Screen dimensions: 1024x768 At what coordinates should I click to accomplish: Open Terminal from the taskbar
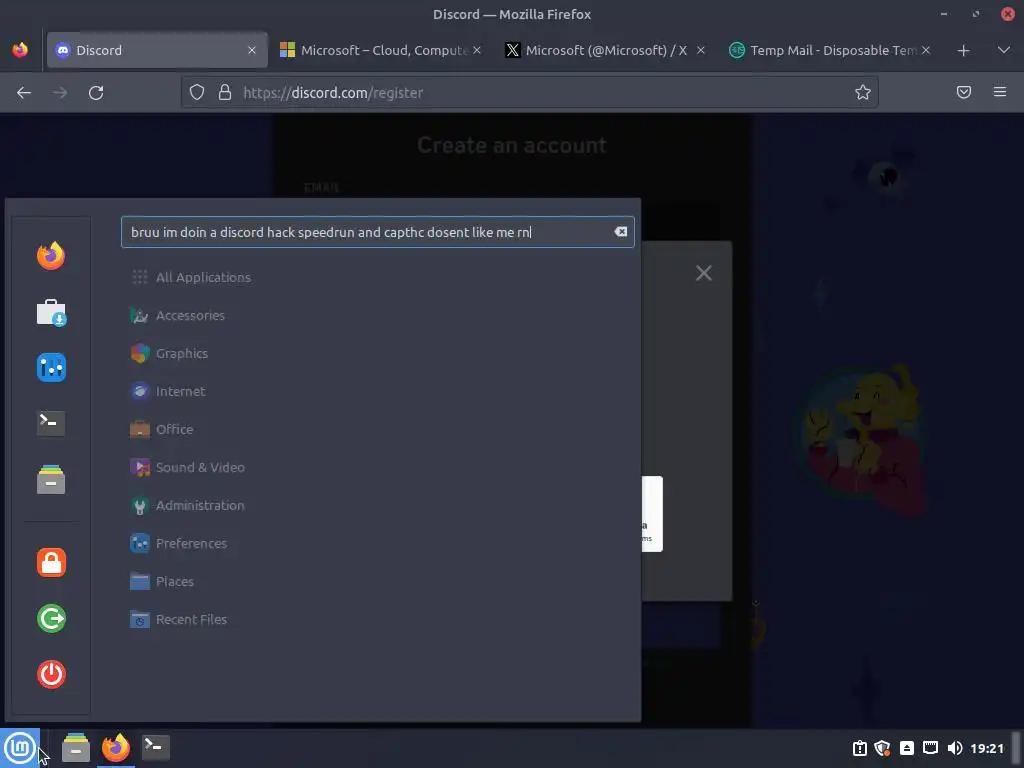click(155, 747)
